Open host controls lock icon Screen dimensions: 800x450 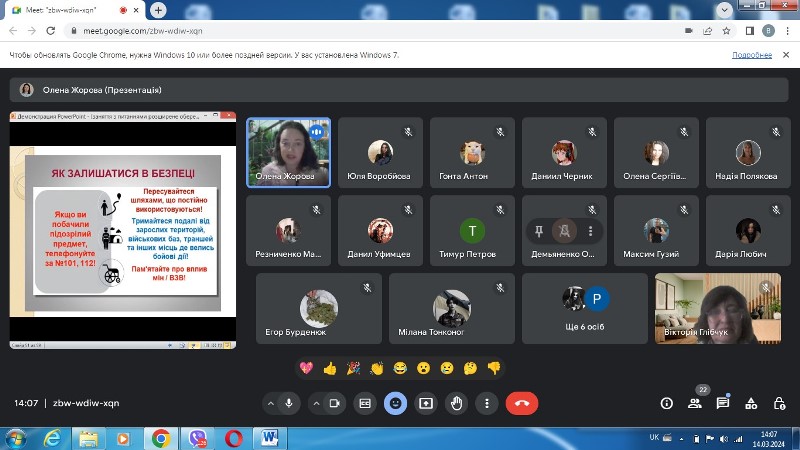coord(779,404)
